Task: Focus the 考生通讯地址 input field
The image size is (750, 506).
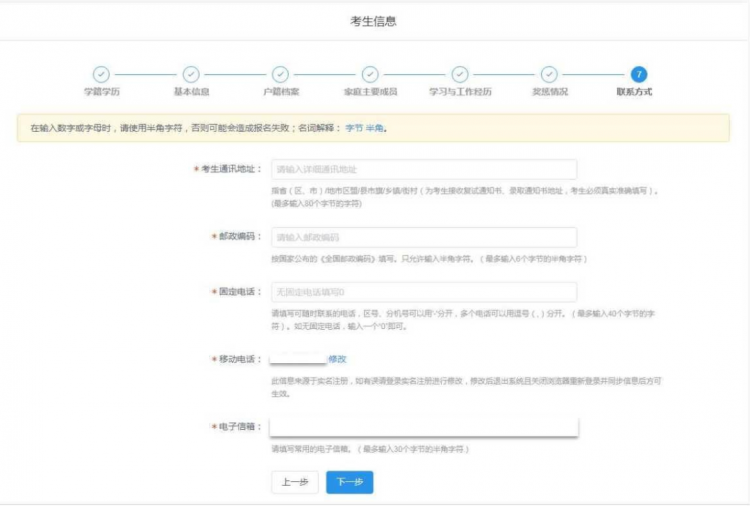Action: coord(424,169)
